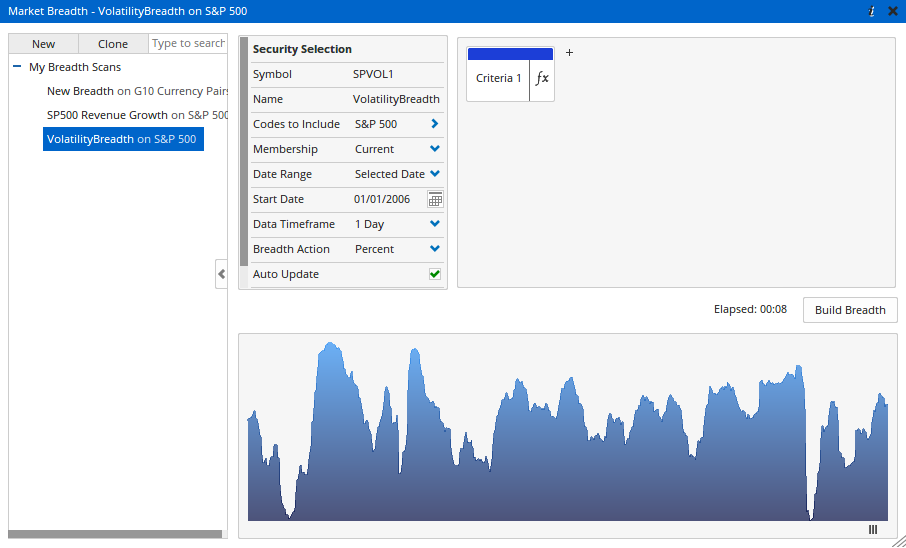
Task: Add new criteria with plus icon
Action: pos(570,52)
